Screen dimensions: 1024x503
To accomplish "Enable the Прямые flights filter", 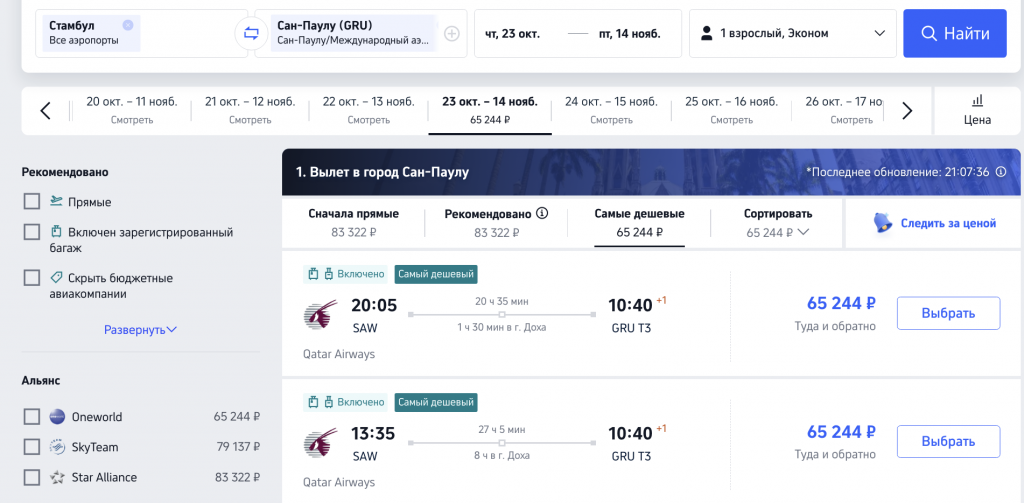I will (x=31, y=202).
